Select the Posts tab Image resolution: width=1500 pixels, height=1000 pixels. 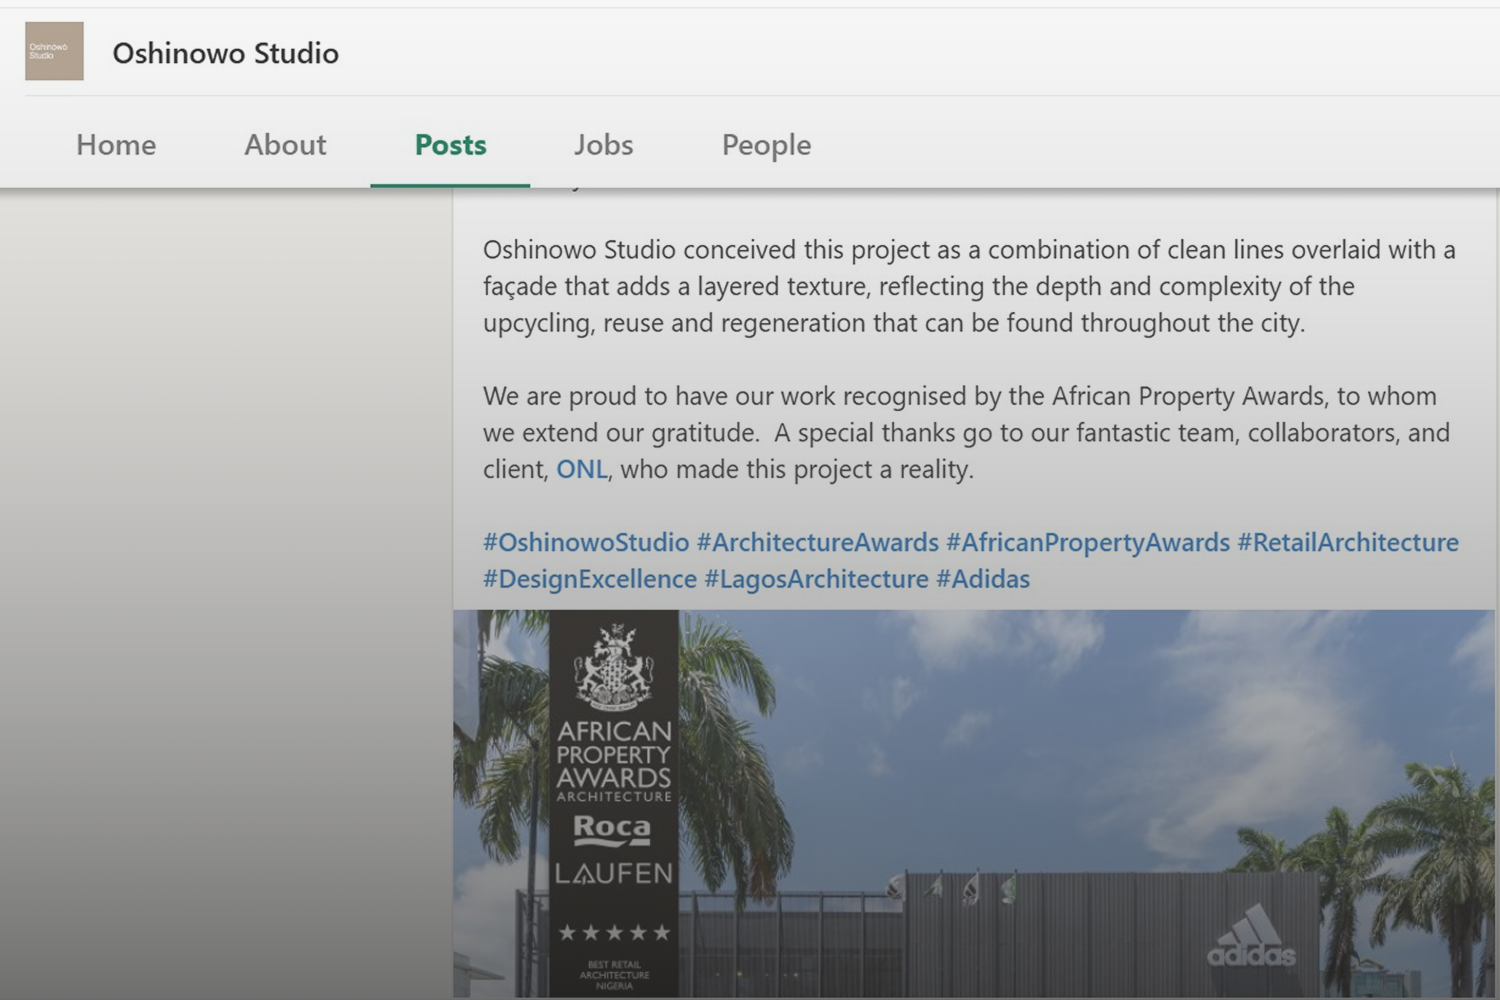450,145
